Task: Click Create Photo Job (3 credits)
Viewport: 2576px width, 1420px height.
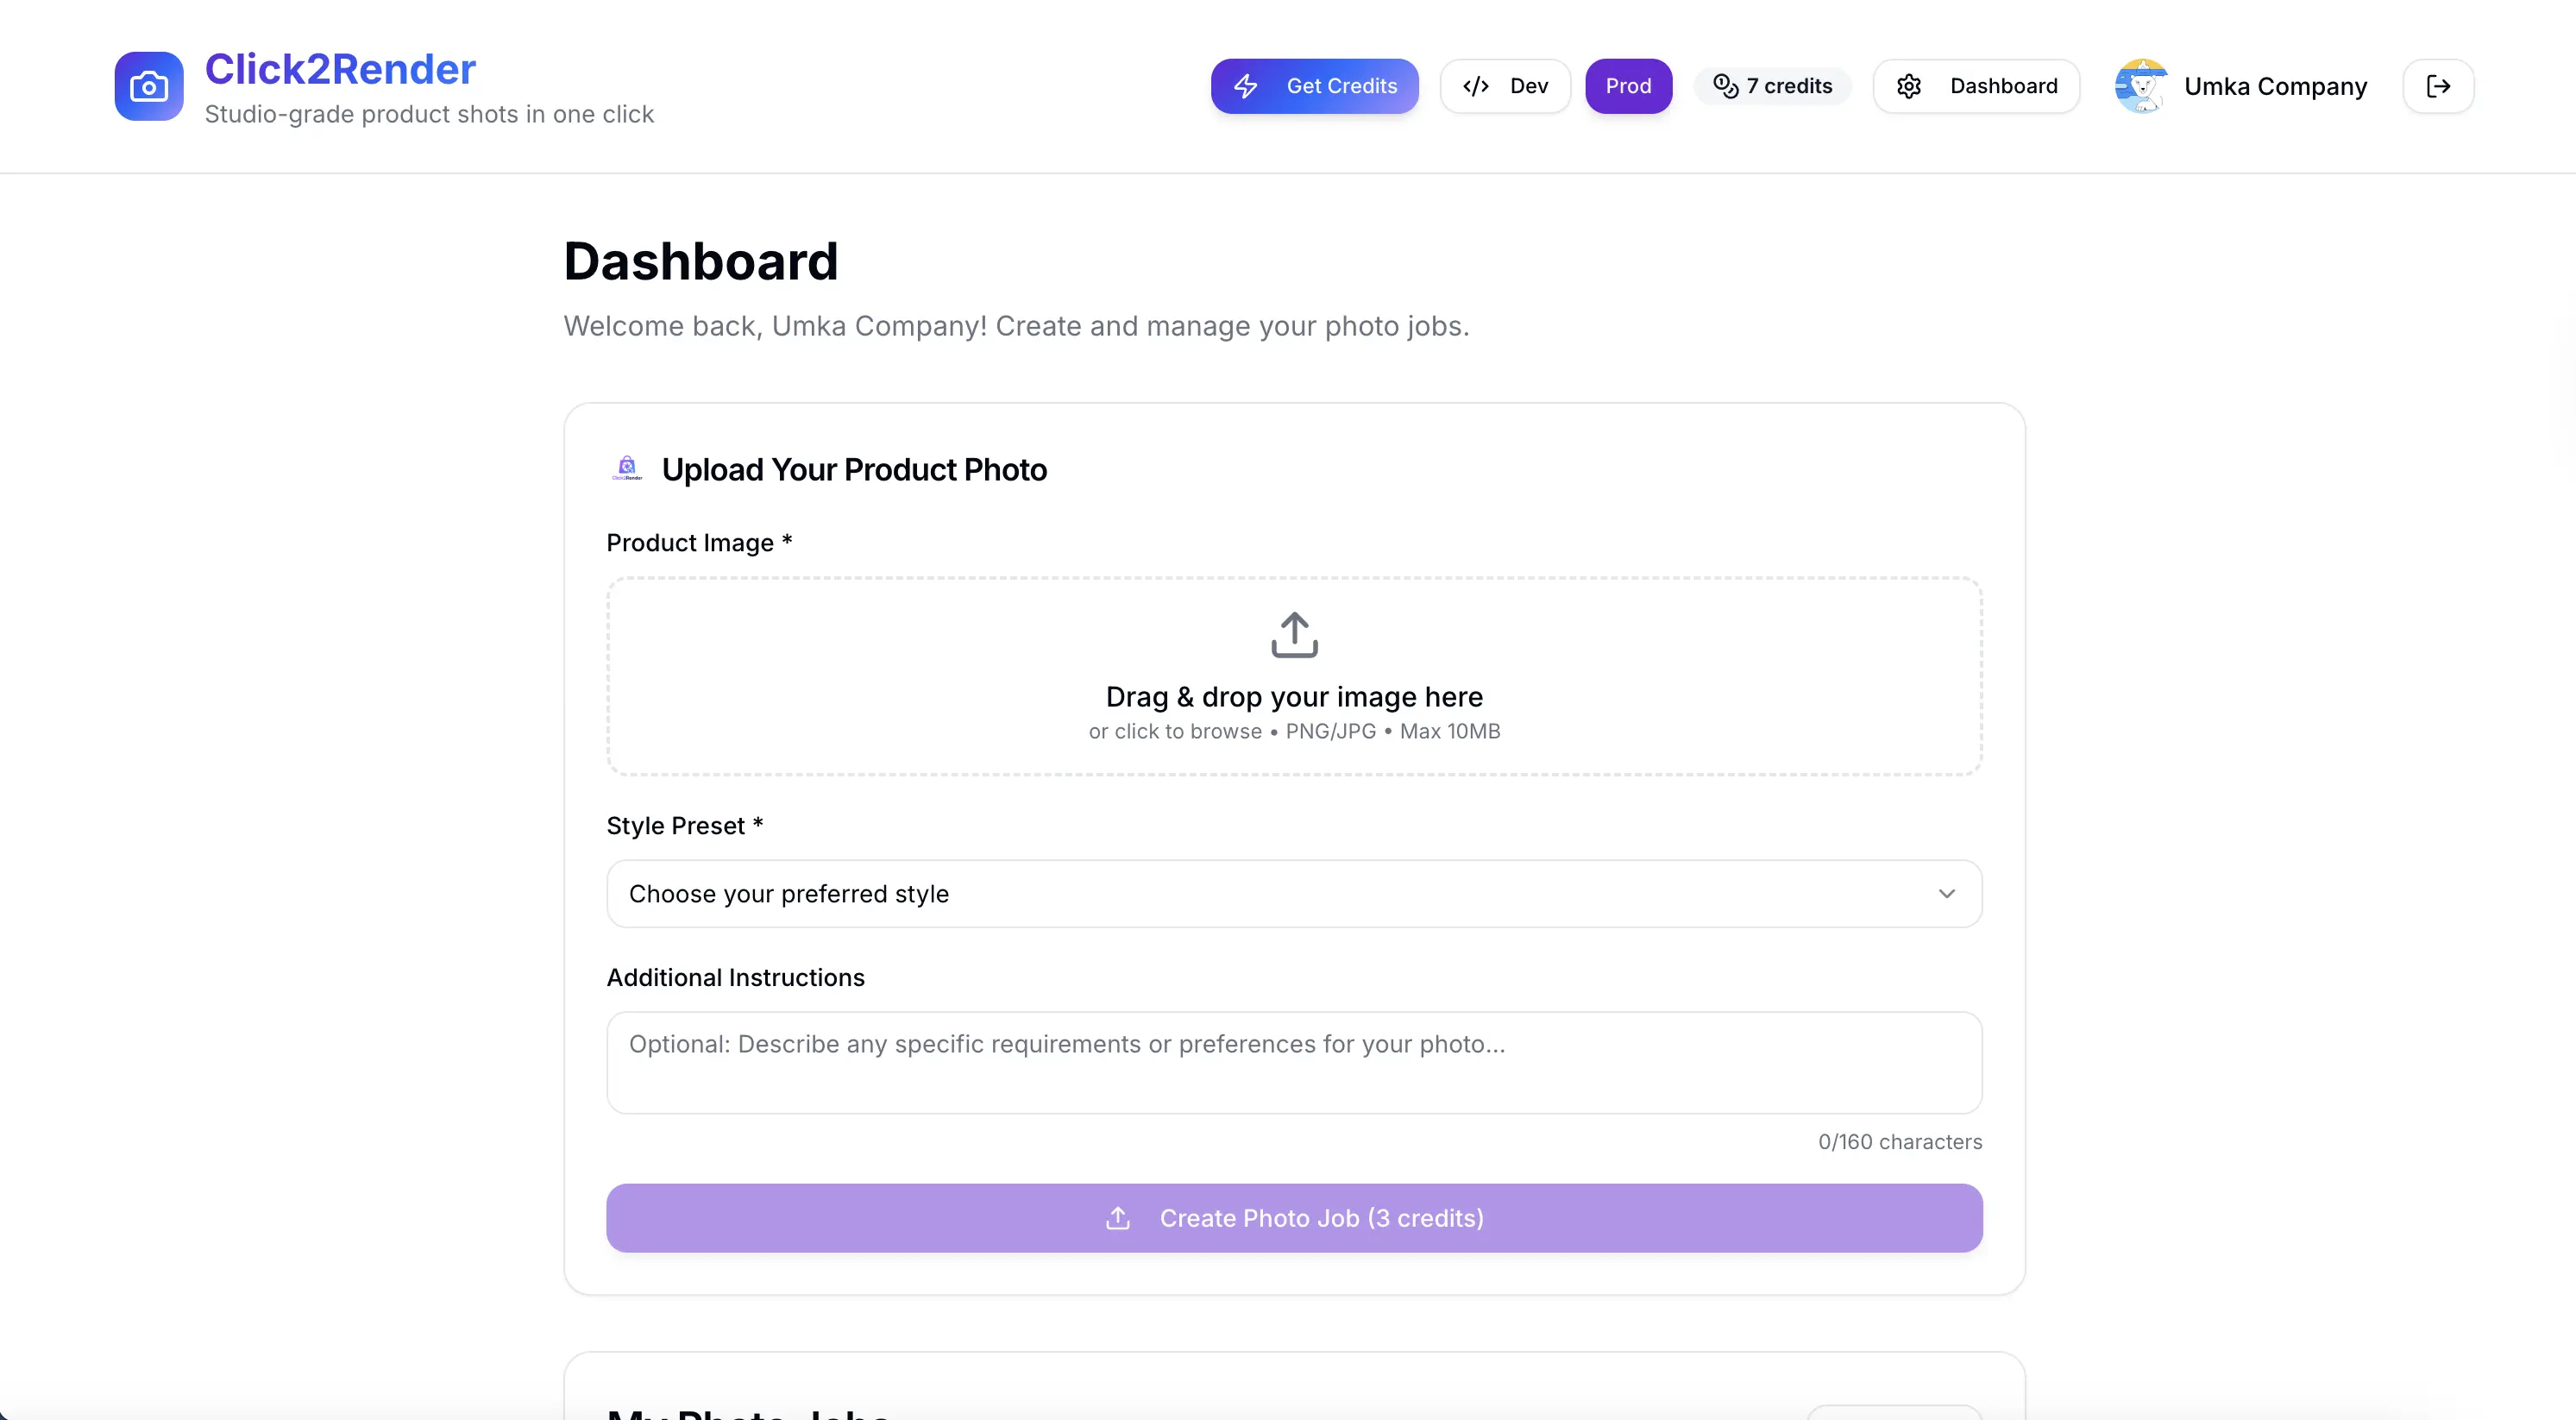Action: pos(1293,1218)
